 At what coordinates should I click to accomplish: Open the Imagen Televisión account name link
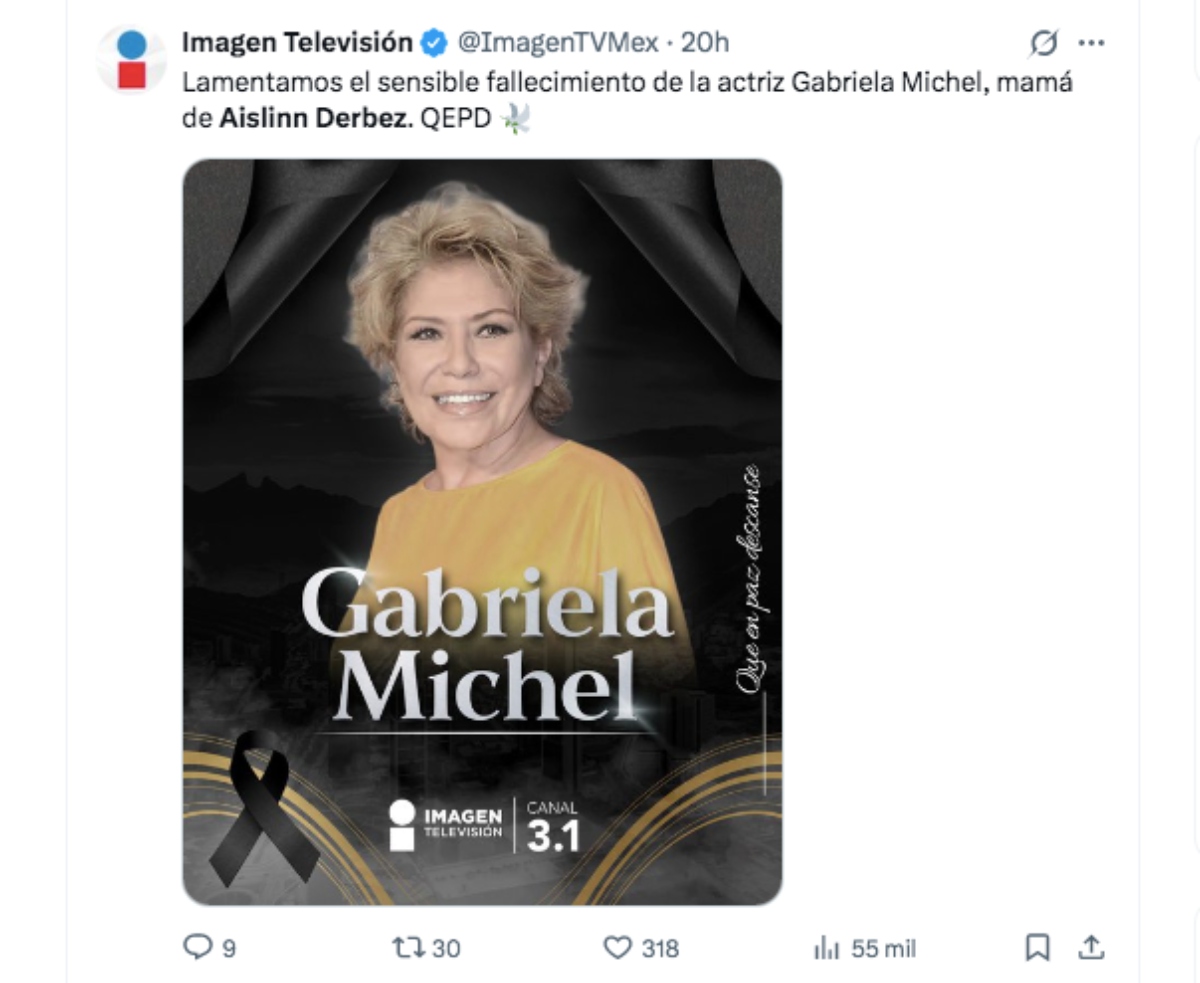pyautogui.click(x=297, y=43)
